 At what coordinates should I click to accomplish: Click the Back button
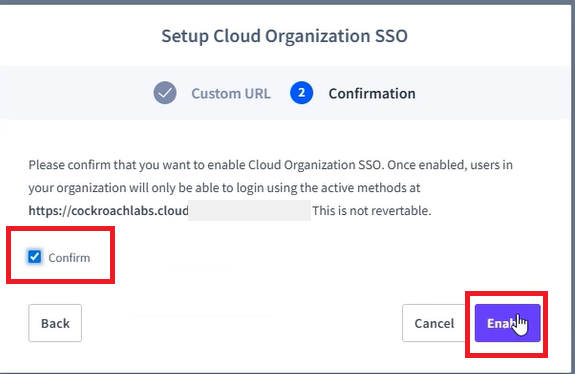55,323
